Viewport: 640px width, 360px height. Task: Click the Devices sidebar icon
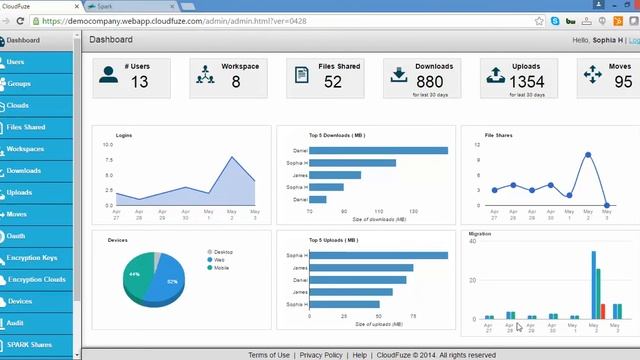pyautogui.click(x=2, y=302)
